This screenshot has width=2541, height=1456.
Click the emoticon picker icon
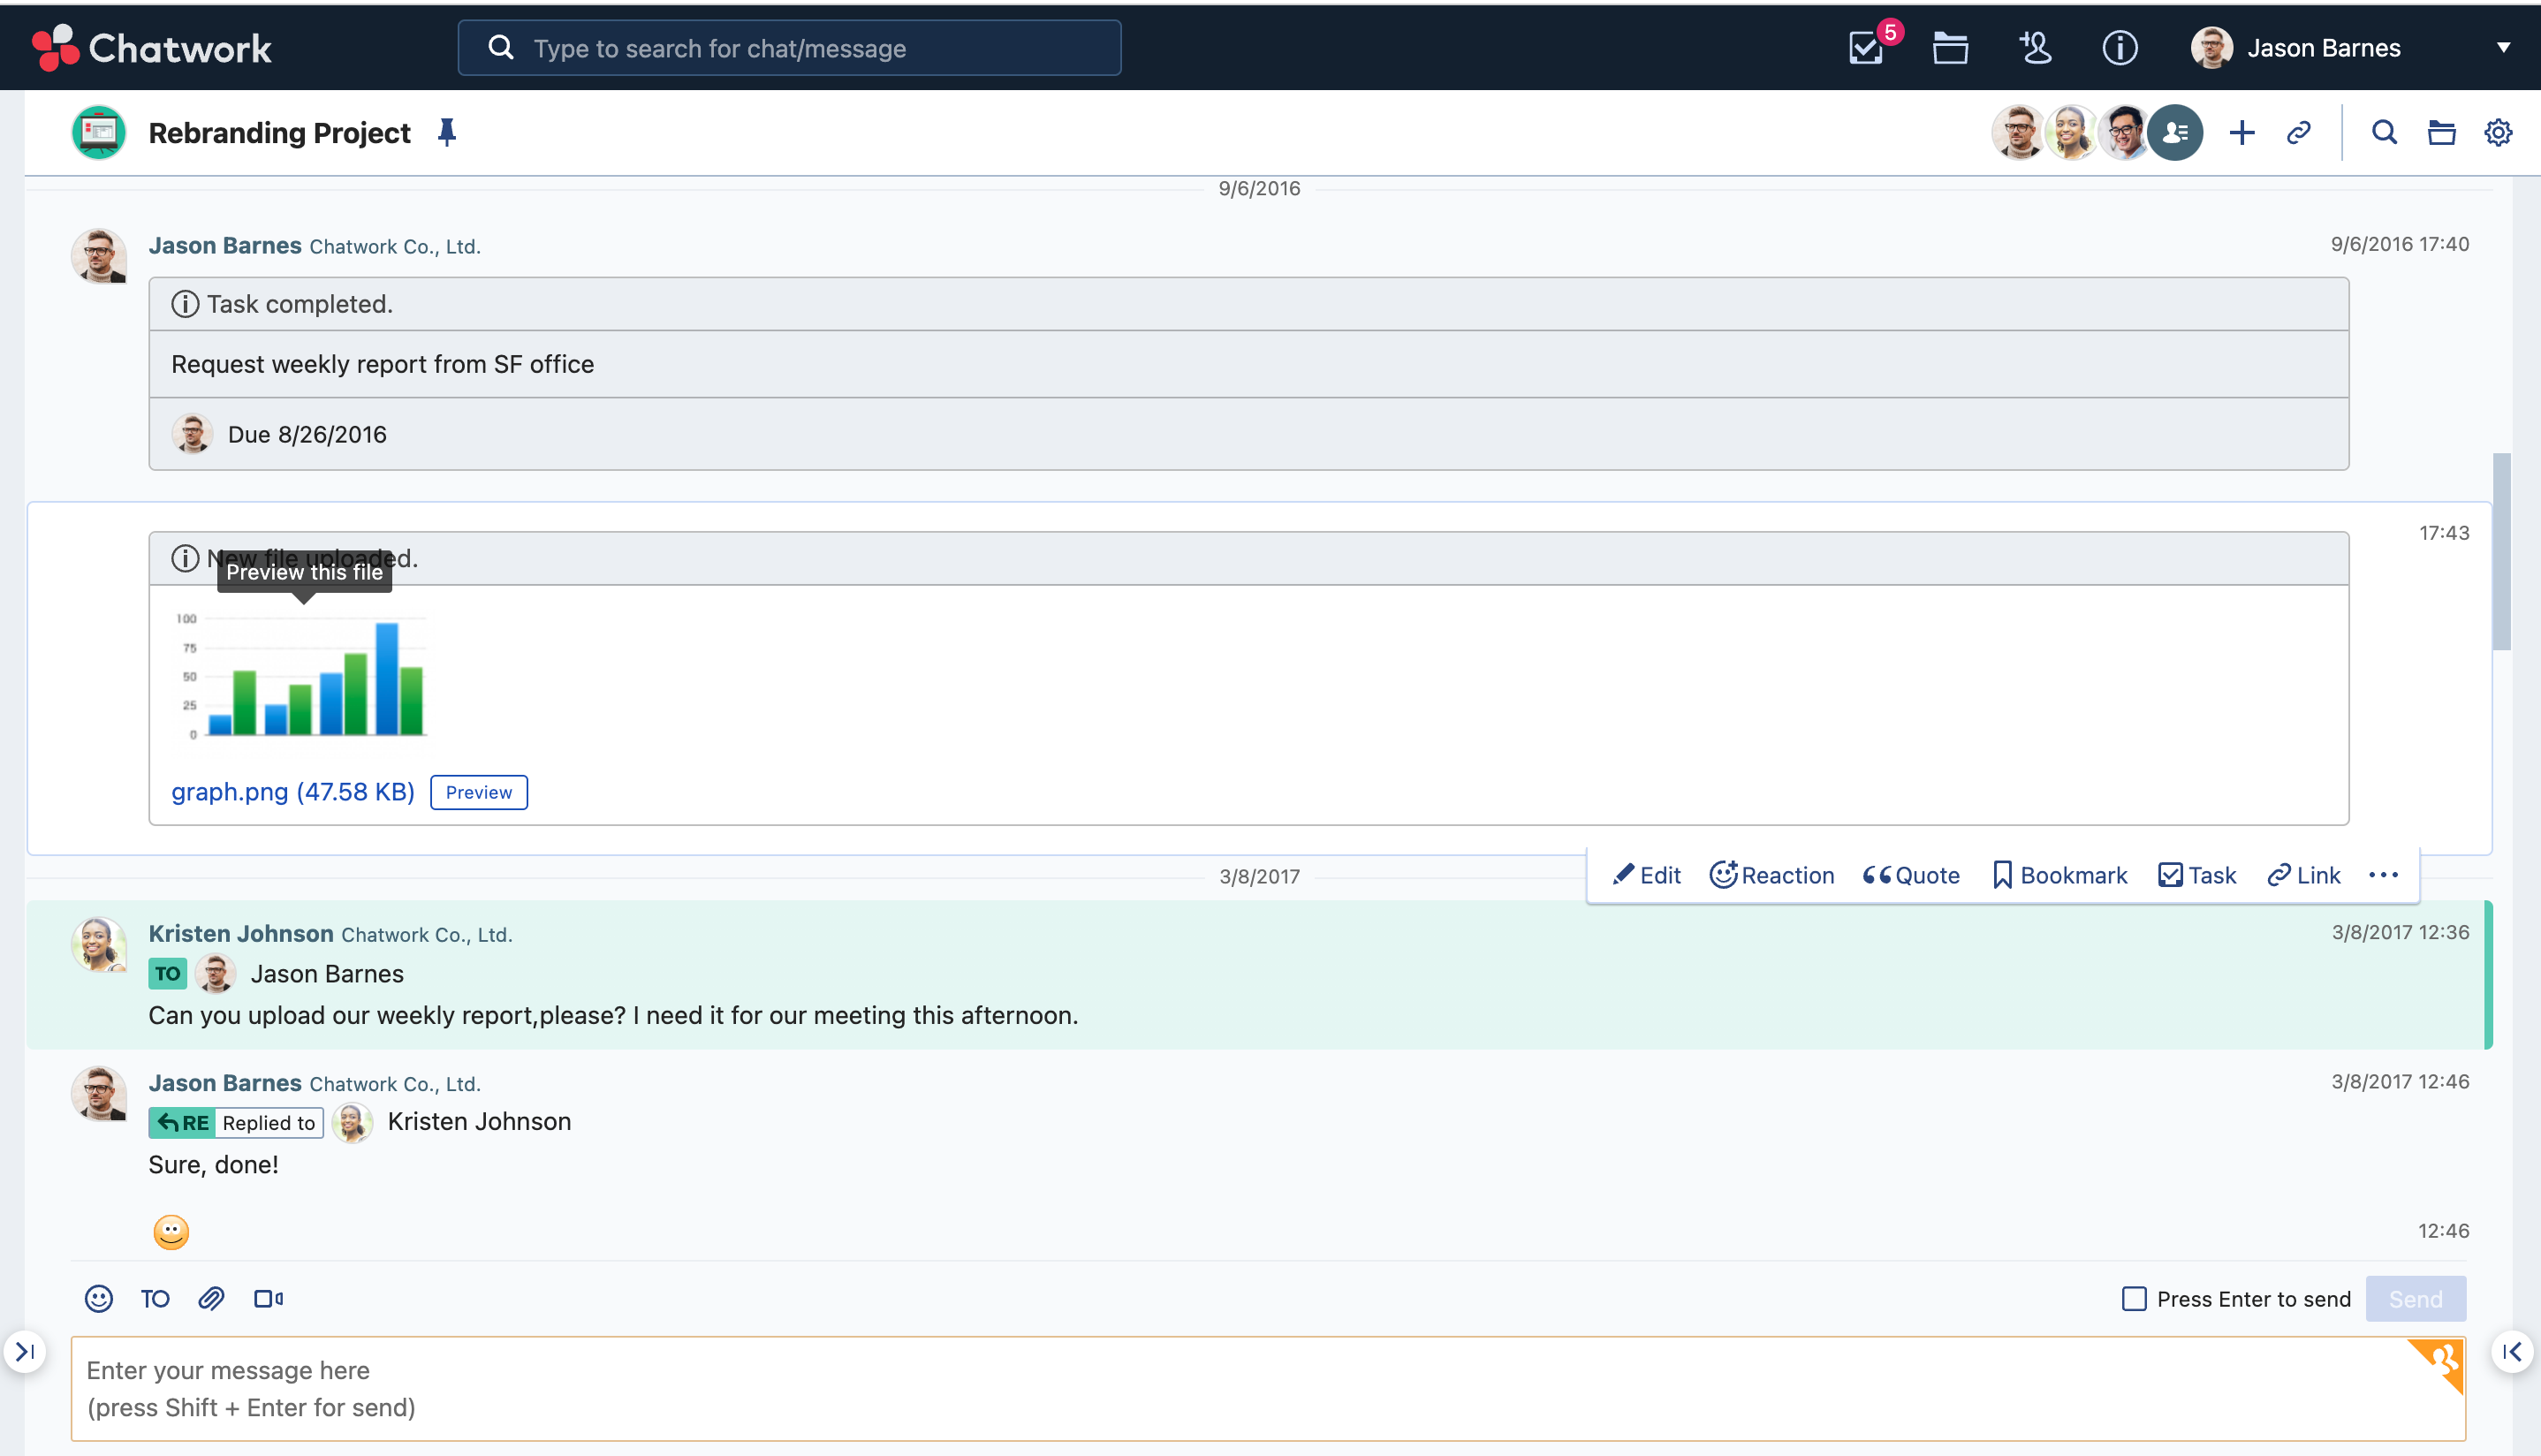click(98, 1298)
